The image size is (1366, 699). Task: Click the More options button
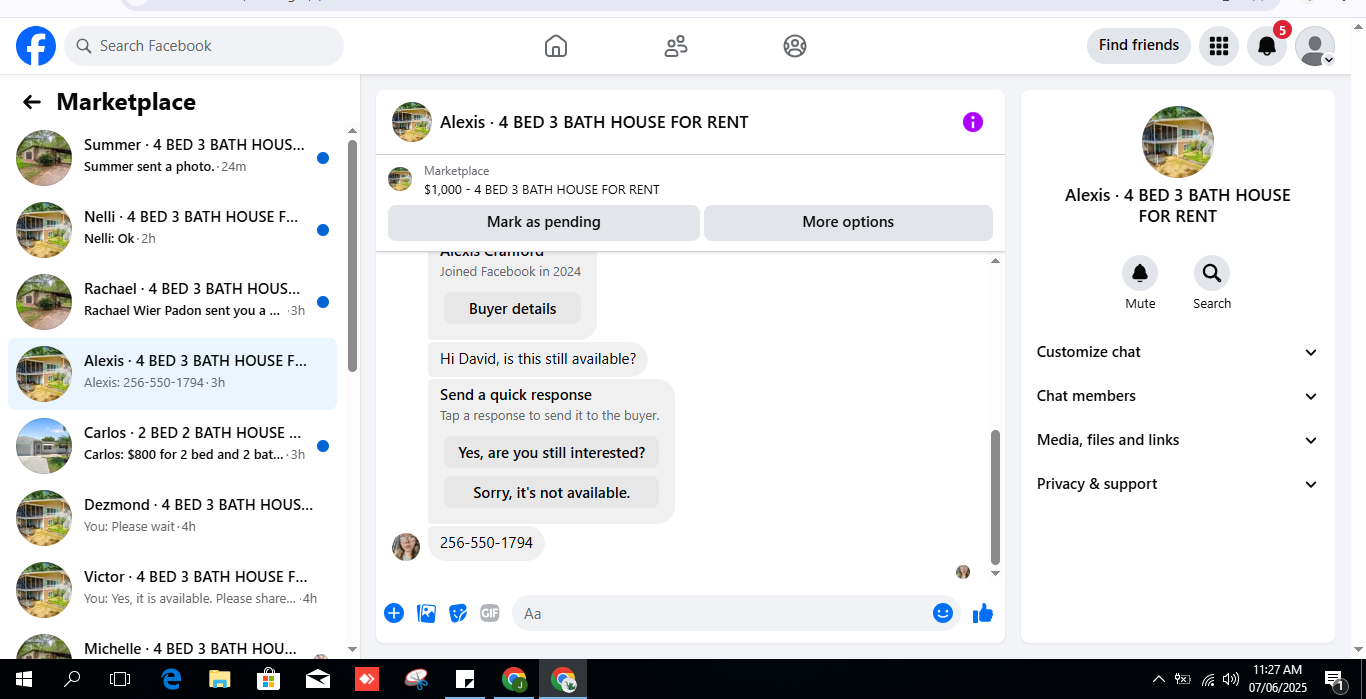pos(848,222)
